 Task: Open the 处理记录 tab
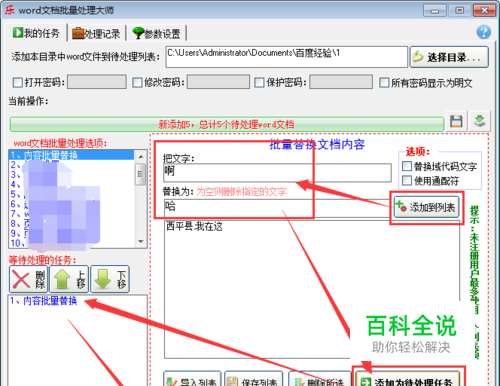tap(96, 33)
